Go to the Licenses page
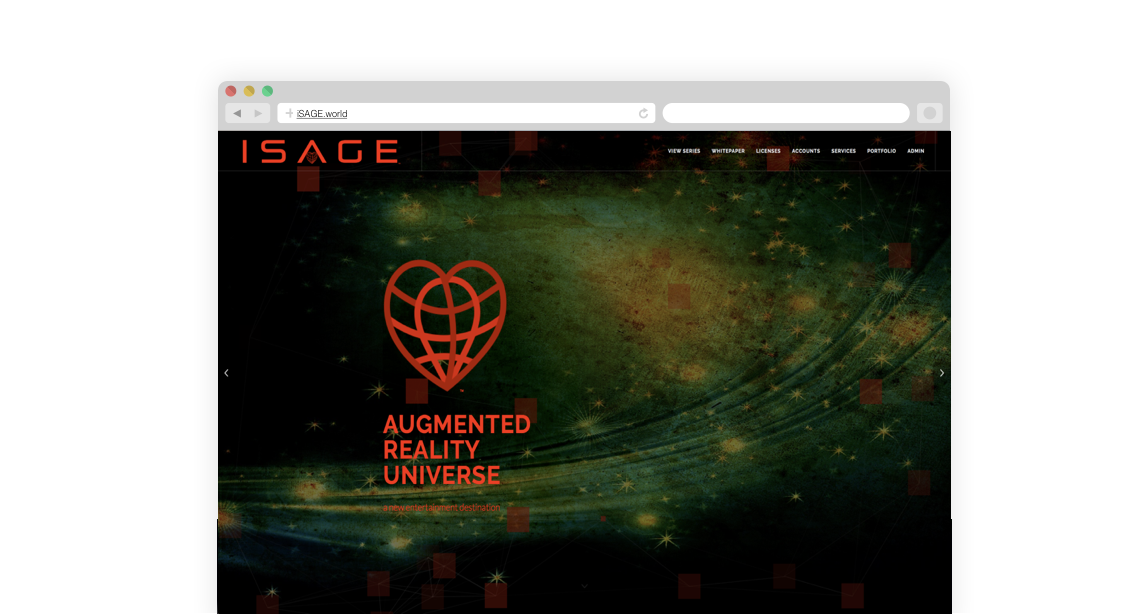 coord(768,151)
